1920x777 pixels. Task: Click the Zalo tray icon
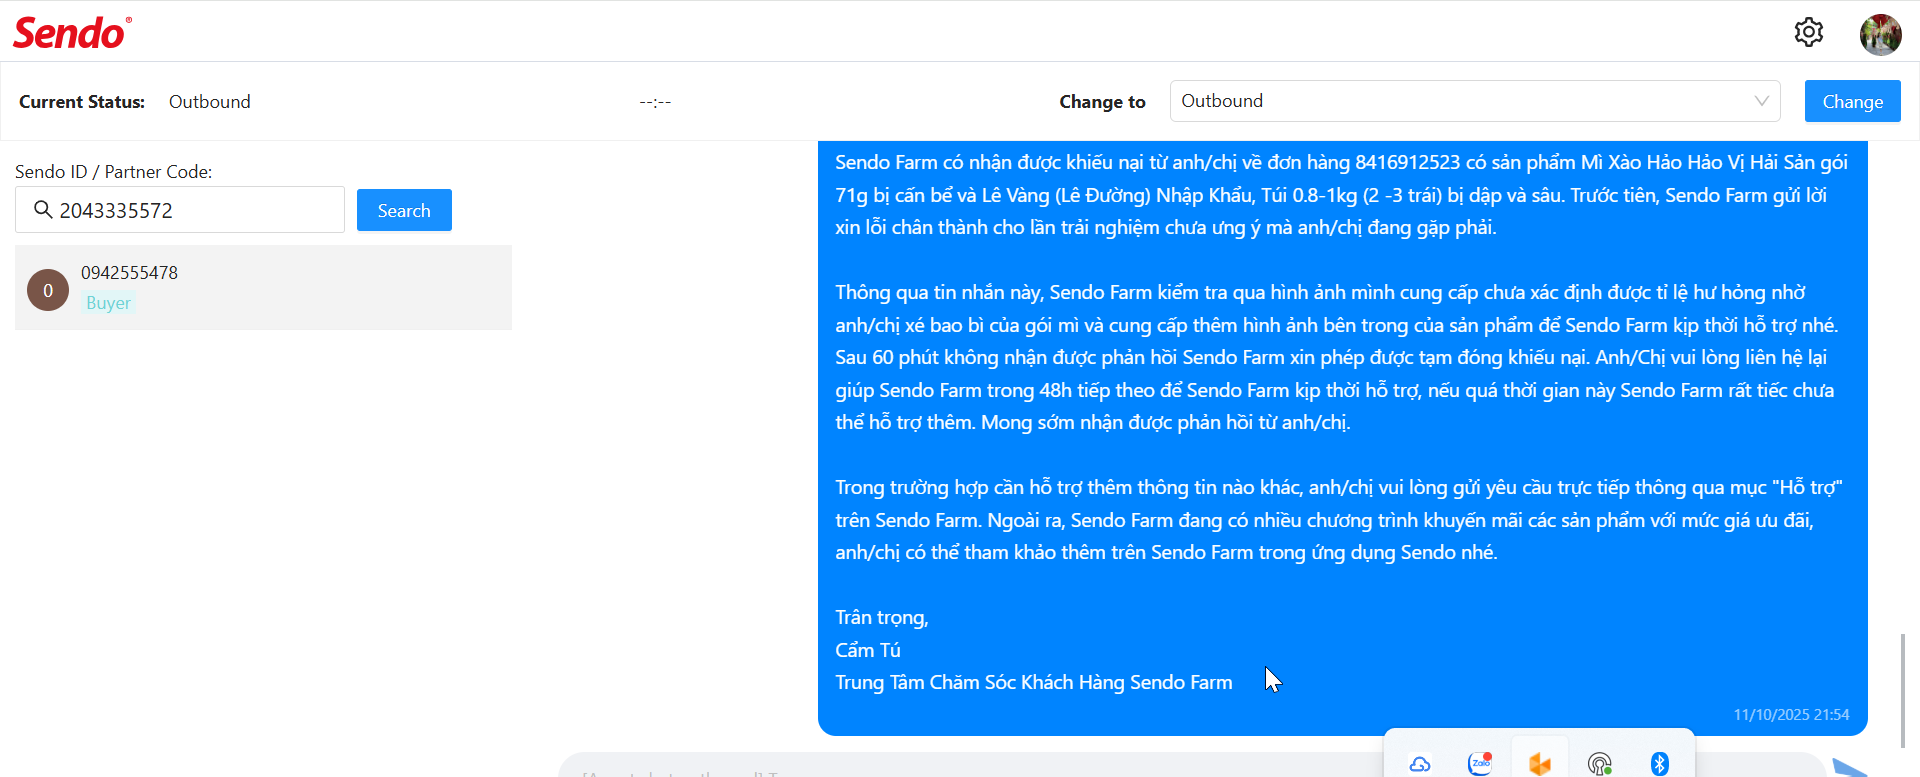1480,764
